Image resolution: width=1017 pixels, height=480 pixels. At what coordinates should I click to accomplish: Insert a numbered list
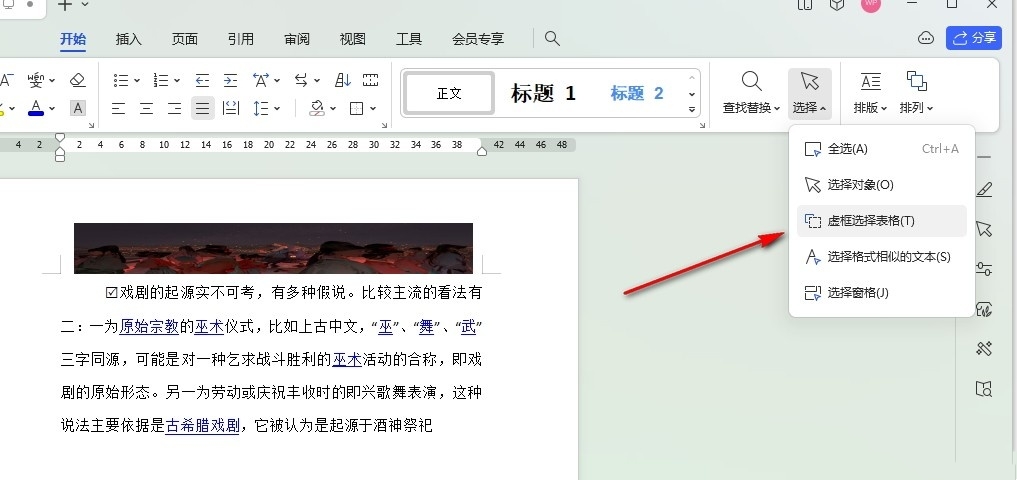161,80
